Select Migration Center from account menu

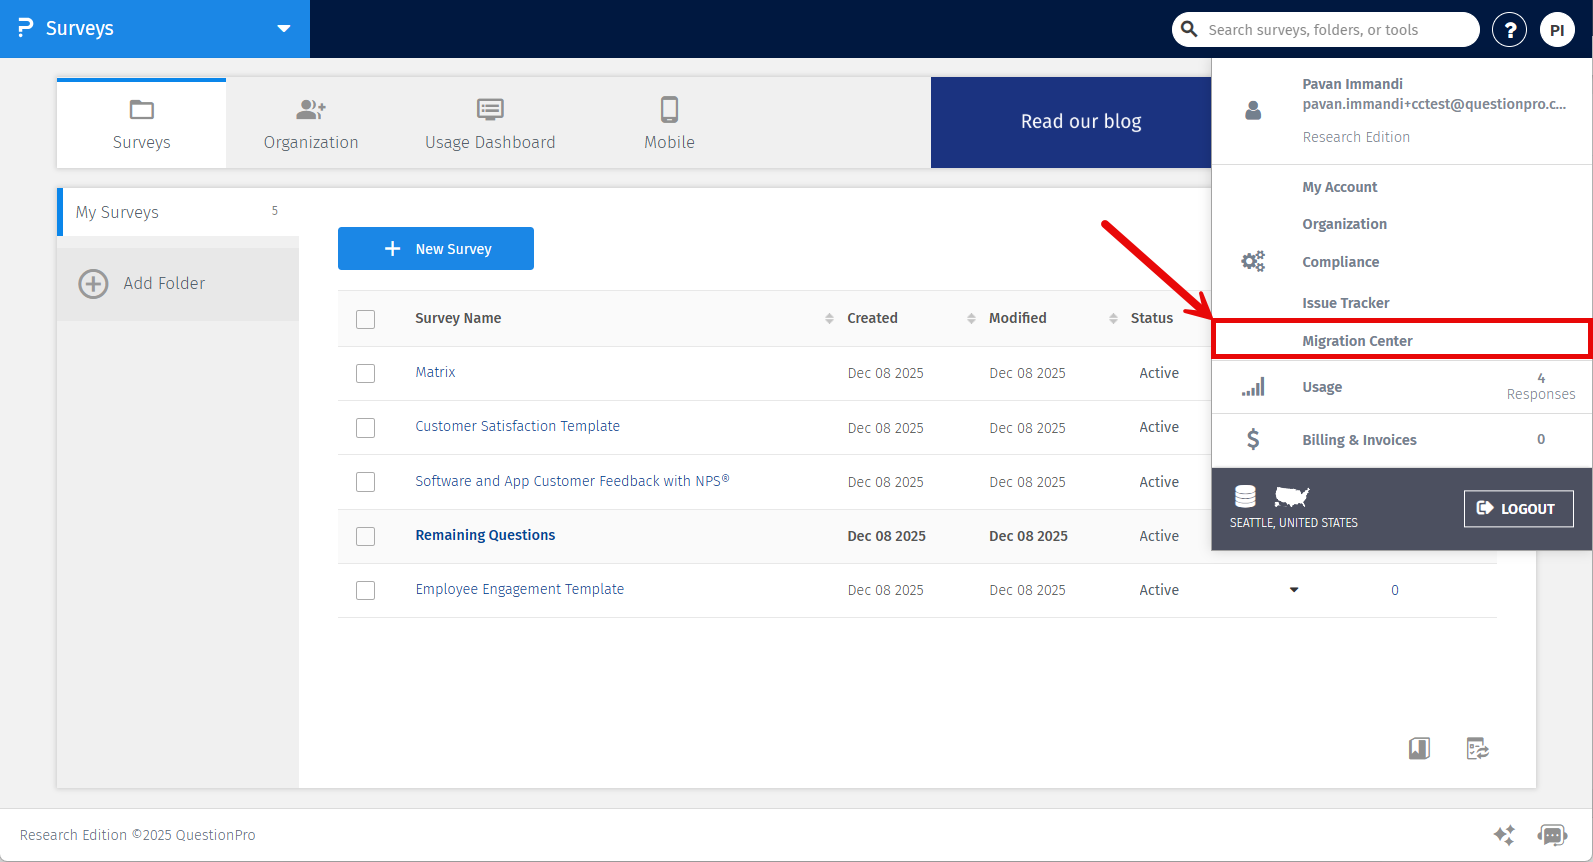pos(1357,341)
